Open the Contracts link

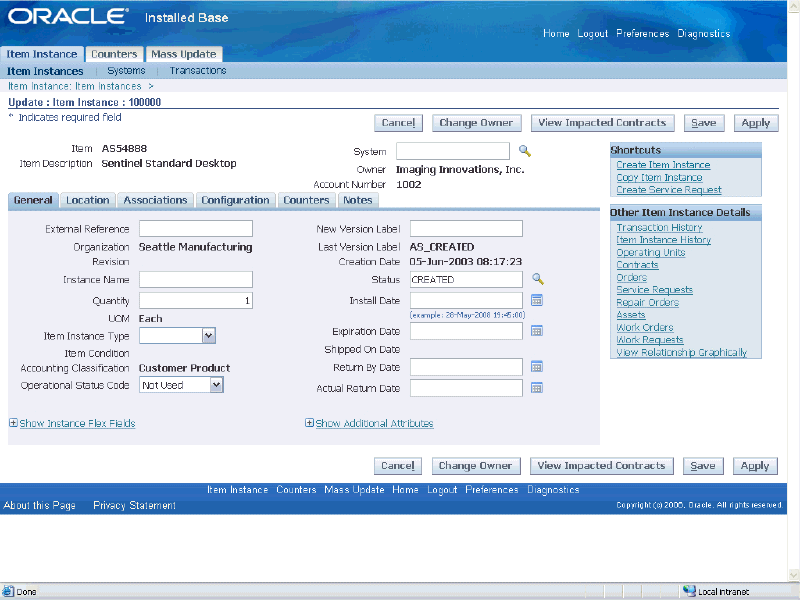637,265
